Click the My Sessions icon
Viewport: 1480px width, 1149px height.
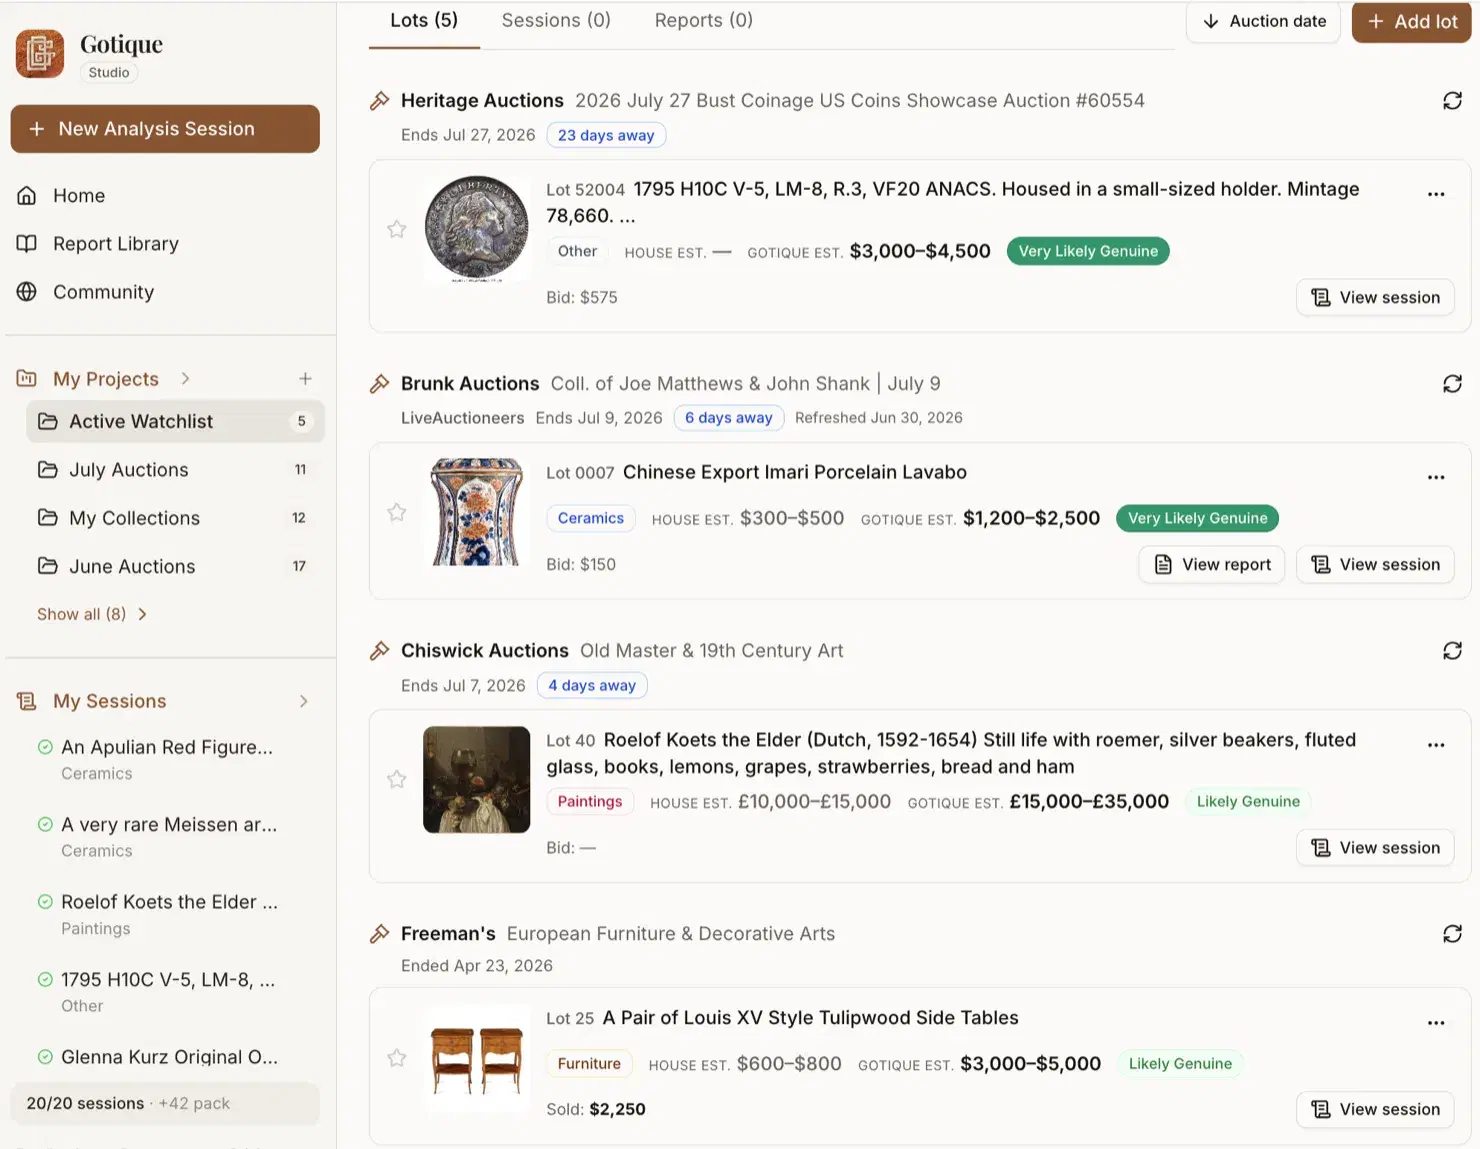tap(27, 701)
